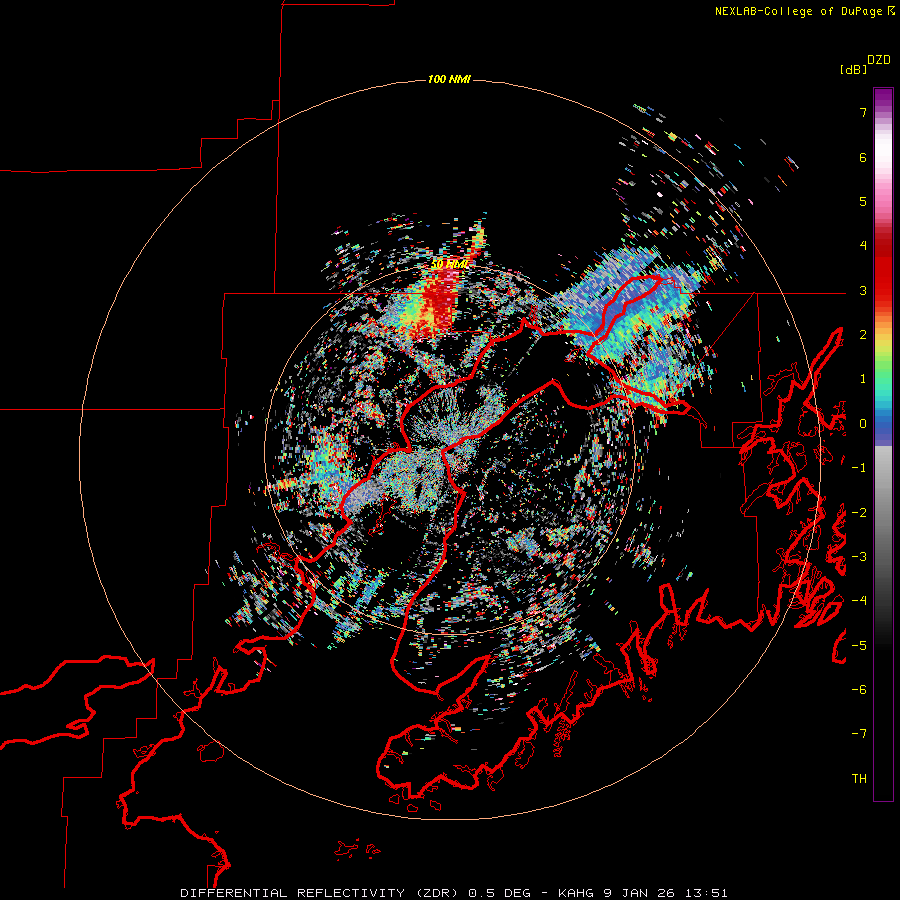
Task: Click the 50 NMI range ring label
Action: (450, 265)
